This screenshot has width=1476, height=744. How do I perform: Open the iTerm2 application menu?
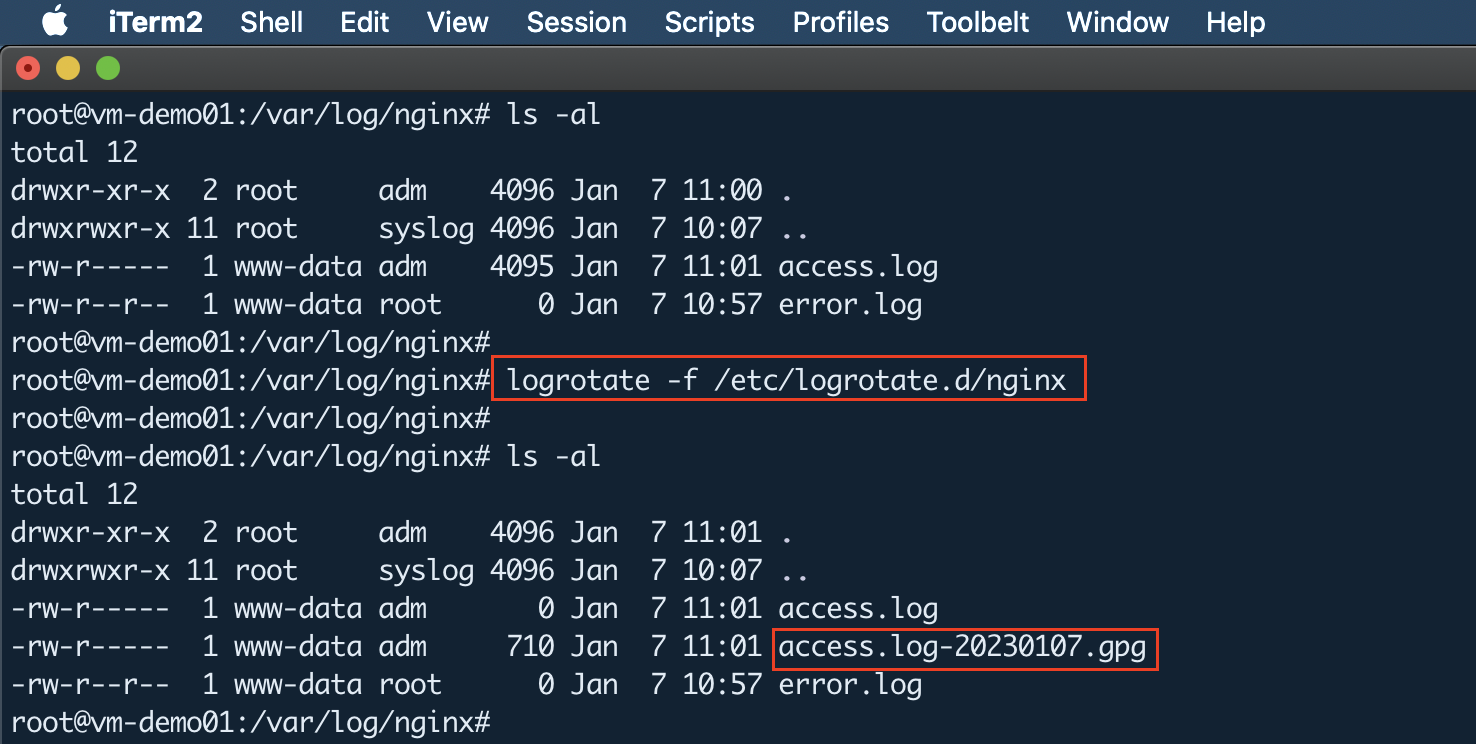click(158, 22)
